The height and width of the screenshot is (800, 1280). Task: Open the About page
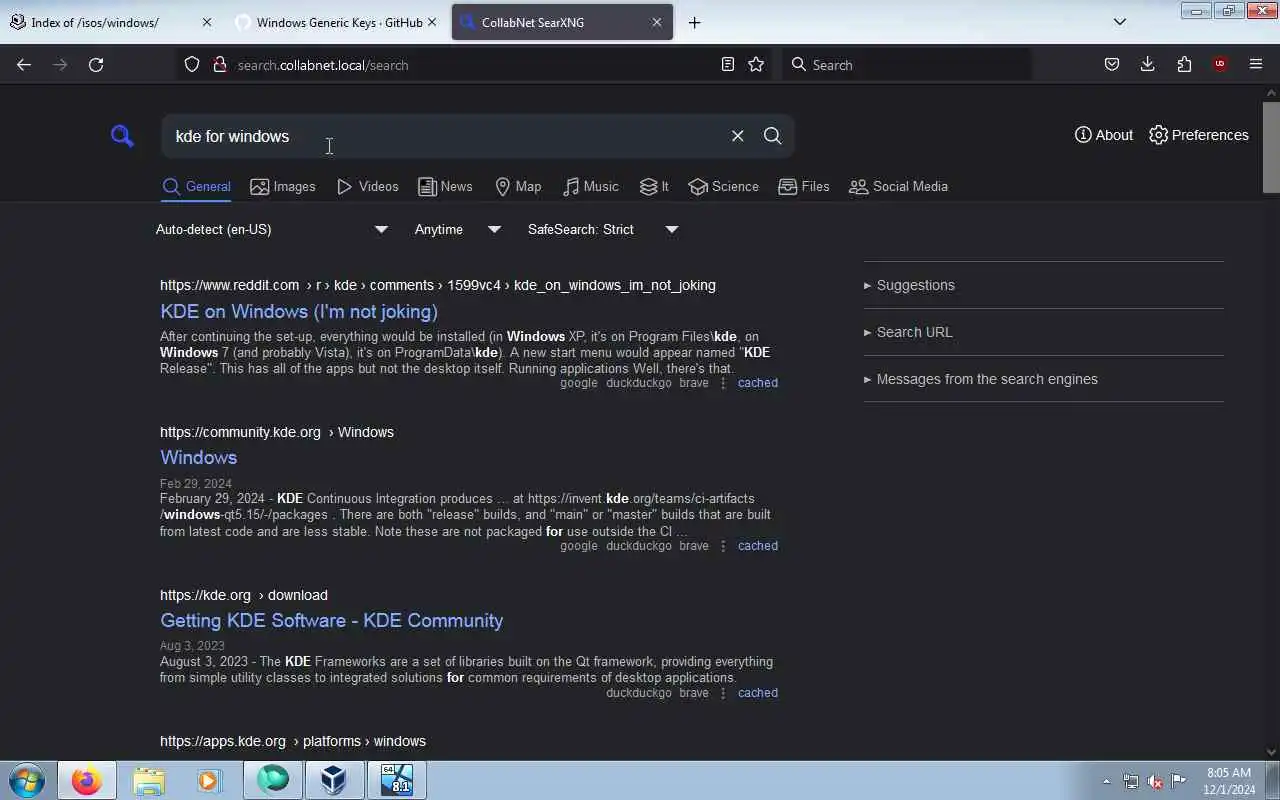point(1104,135)
